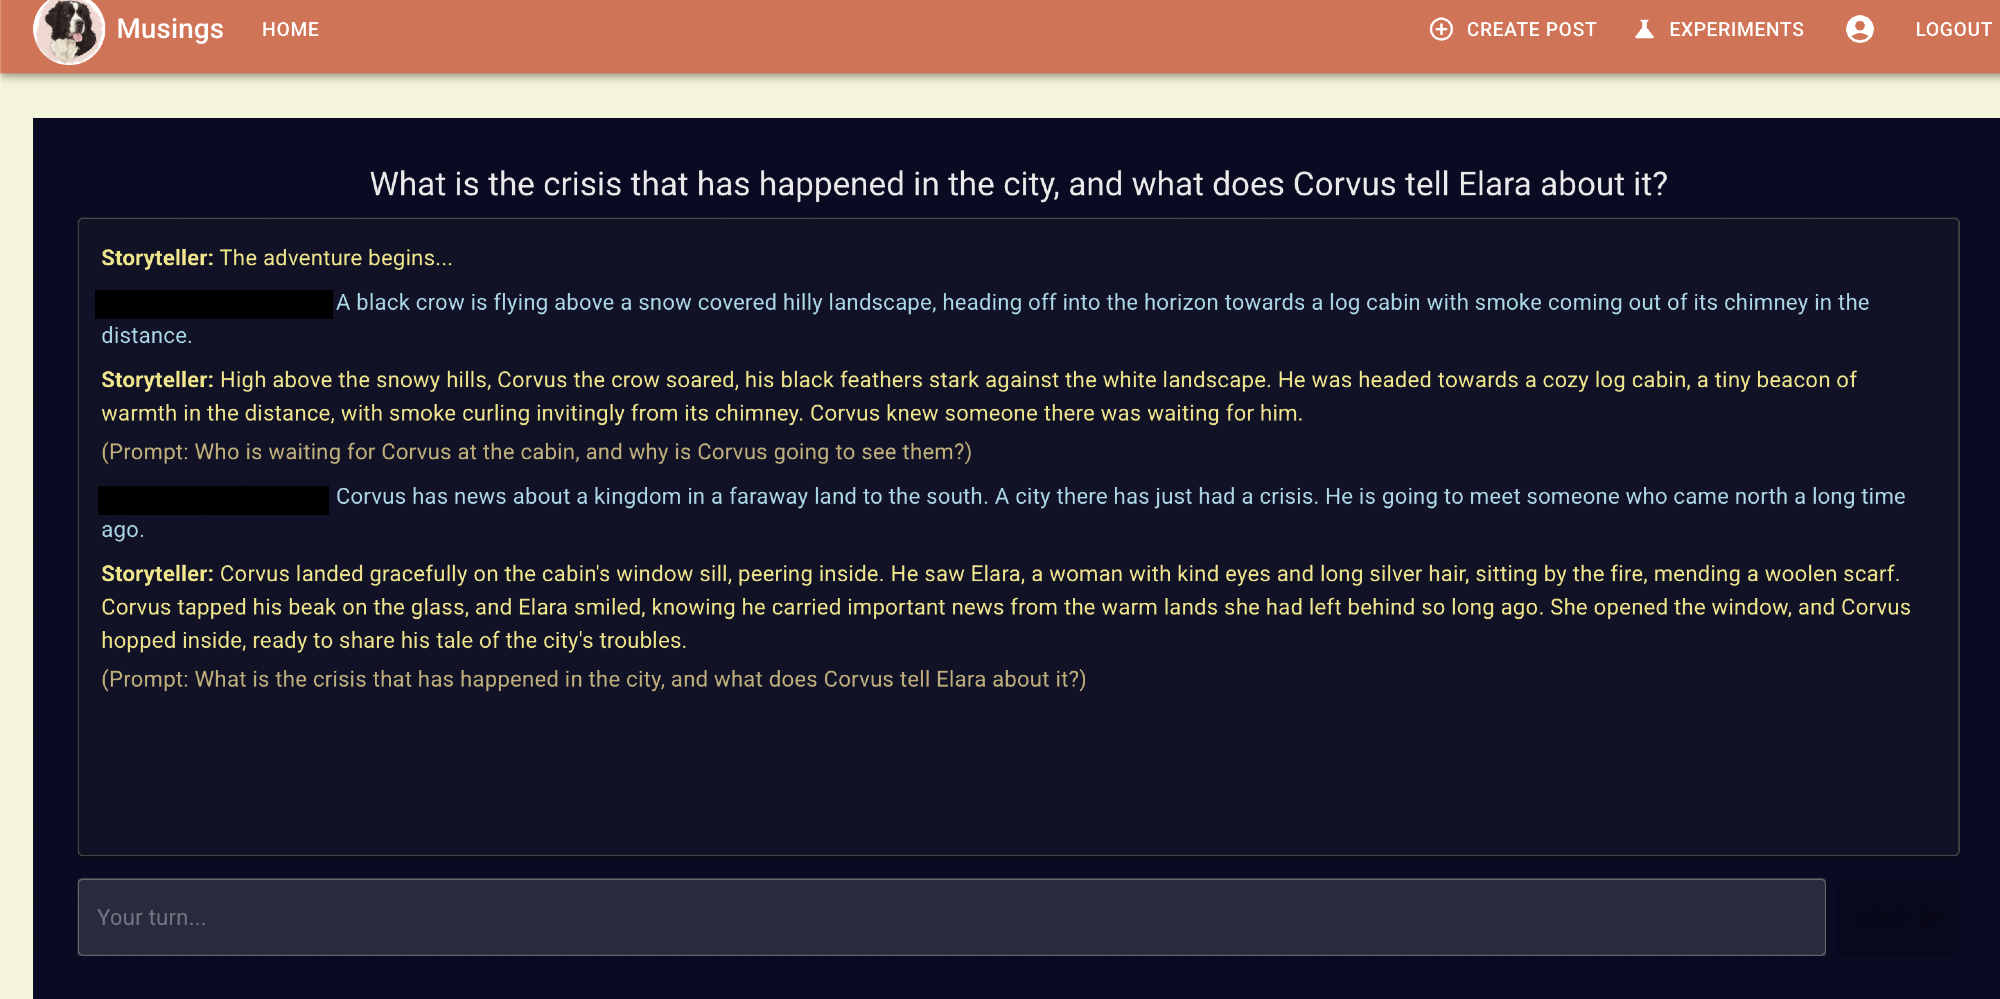The height and width of the screenshot is (999, 2000).
Task: Click the story question heading
Action: pos(1018,184)
